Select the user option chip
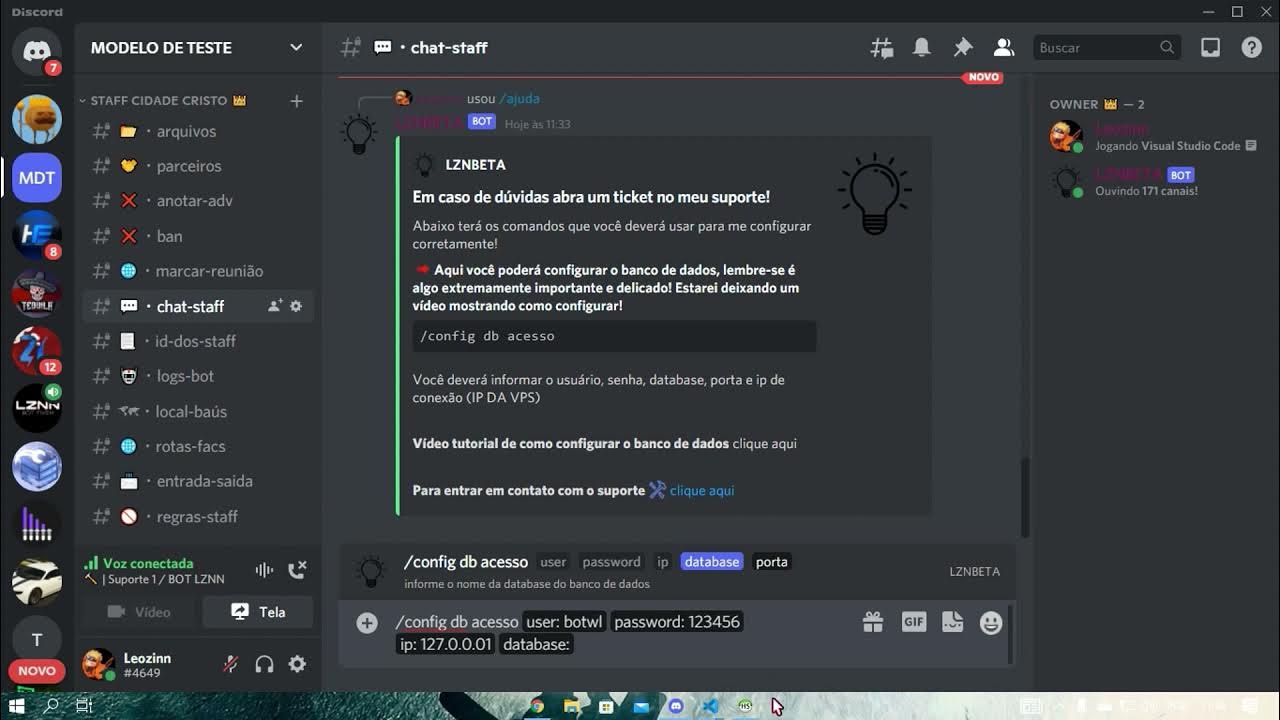The height and width of the screenshot is (720, 1280). click(x=553, y=562)
